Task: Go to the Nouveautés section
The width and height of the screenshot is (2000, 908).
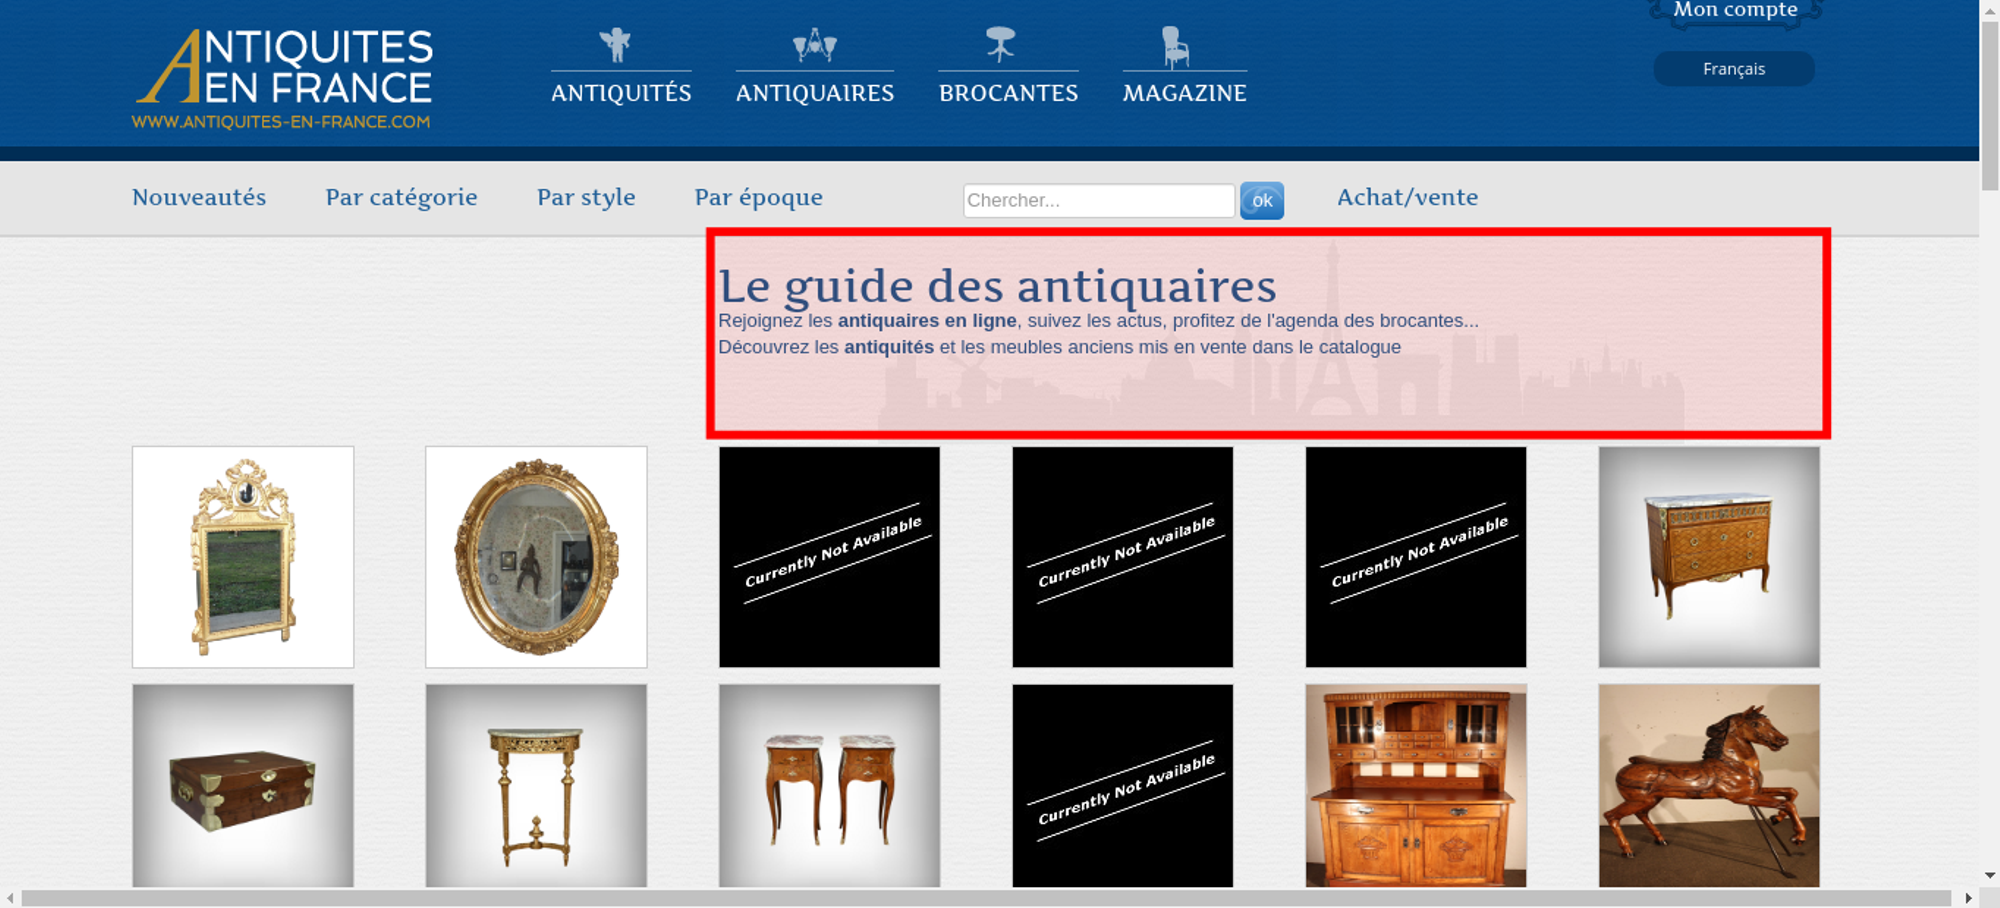Action: pos(199,197)
